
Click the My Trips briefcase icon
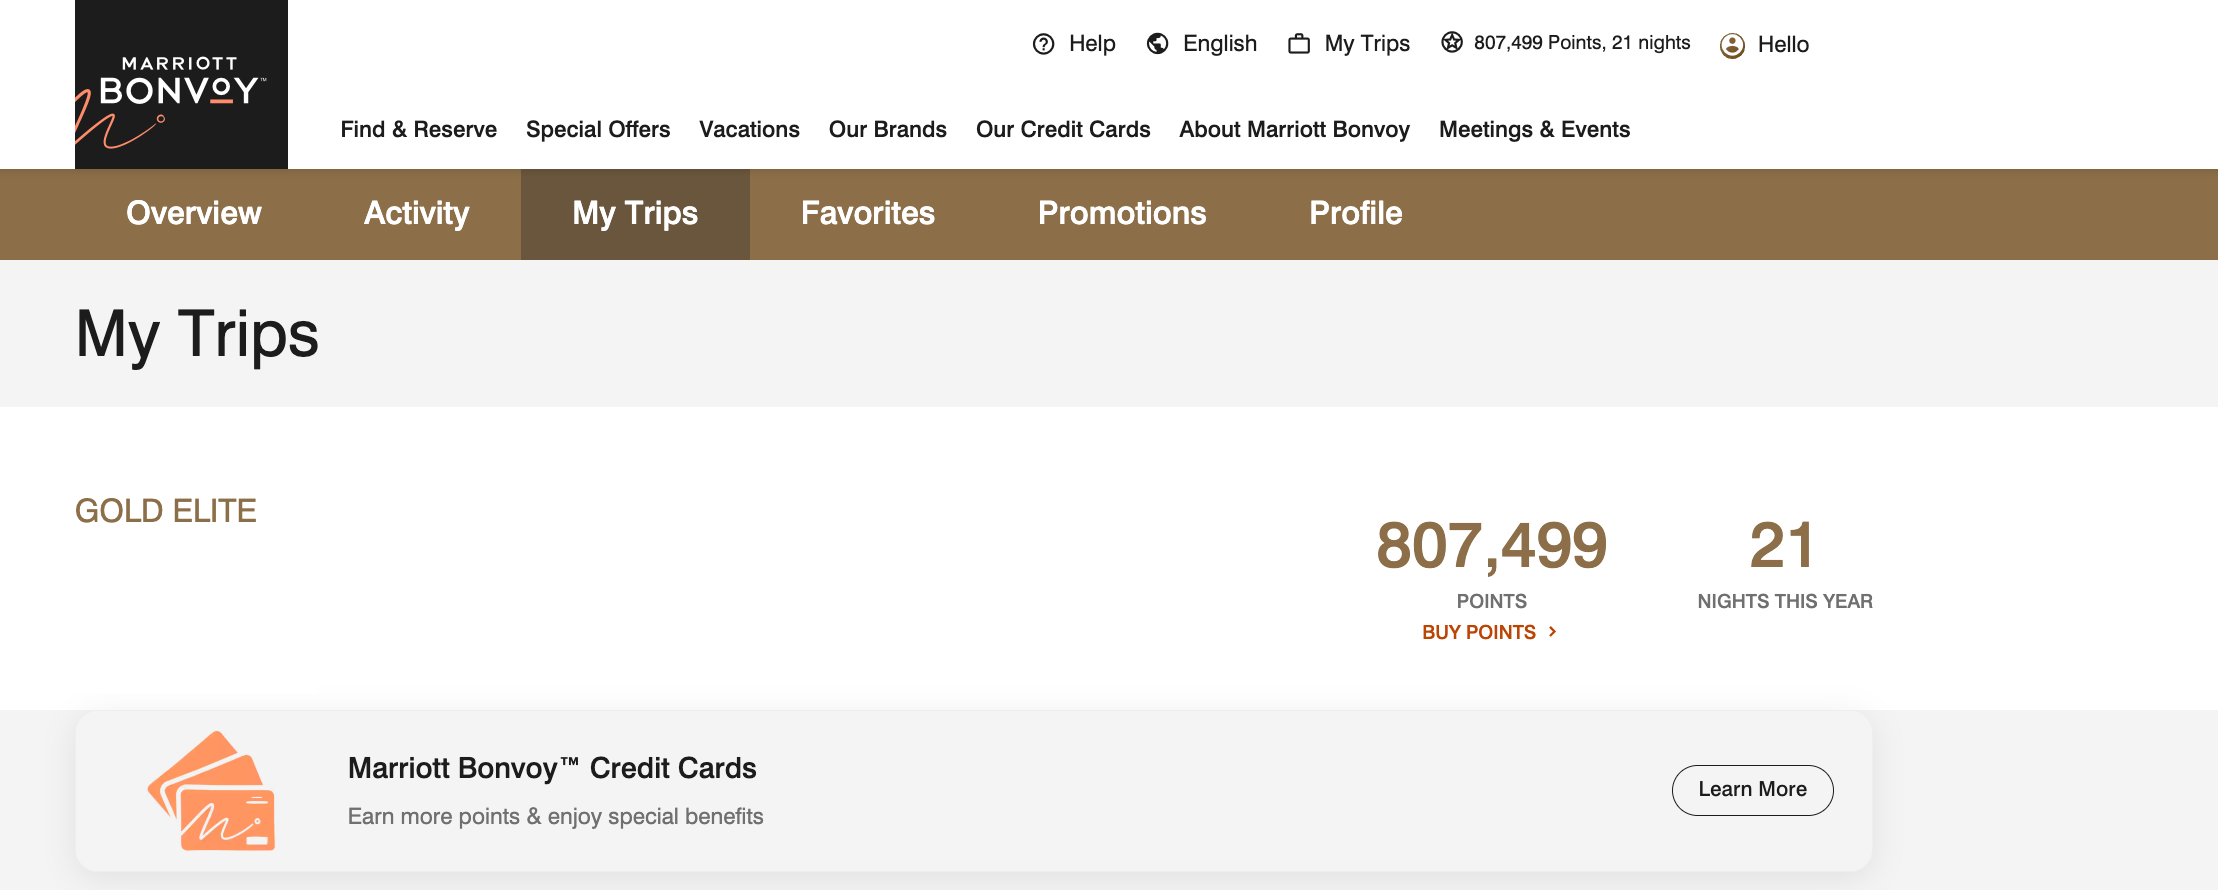pos(1298,43)
